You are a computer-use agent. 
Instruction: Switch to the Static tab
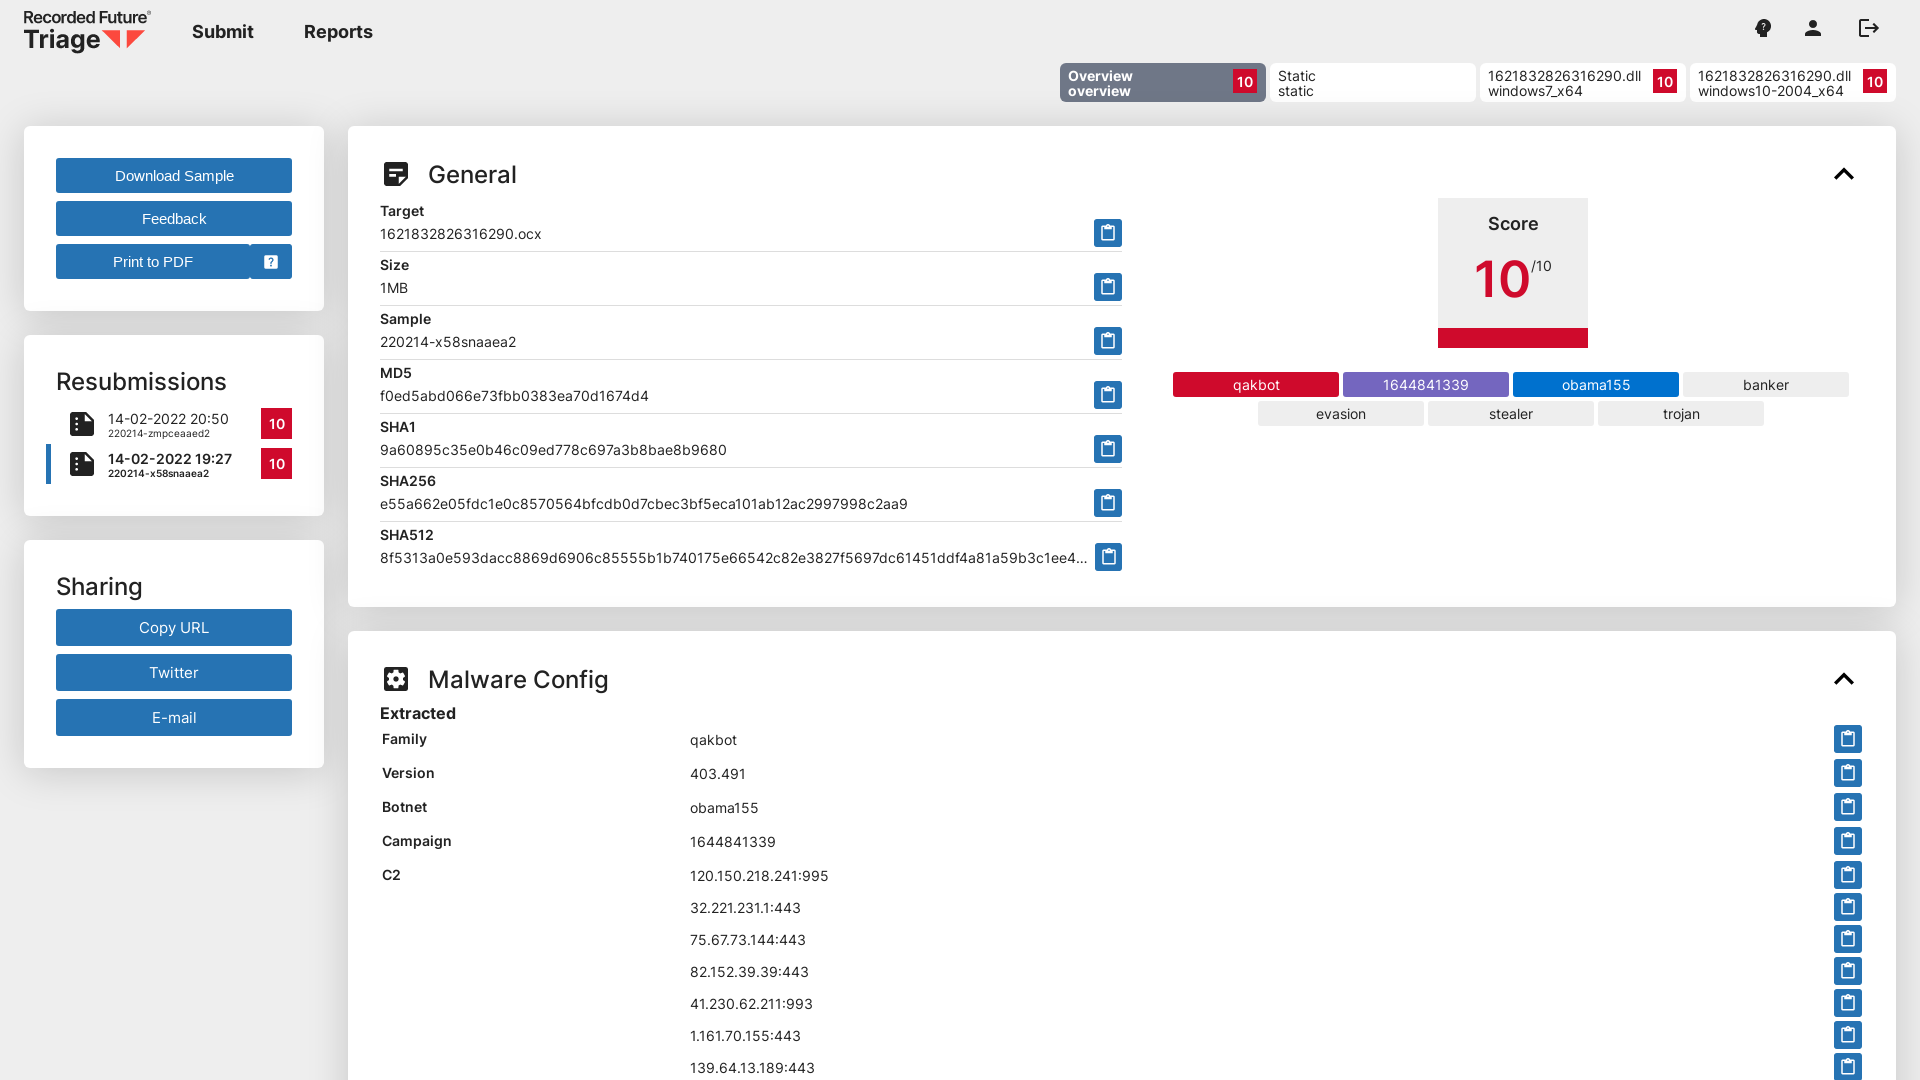1373,83
